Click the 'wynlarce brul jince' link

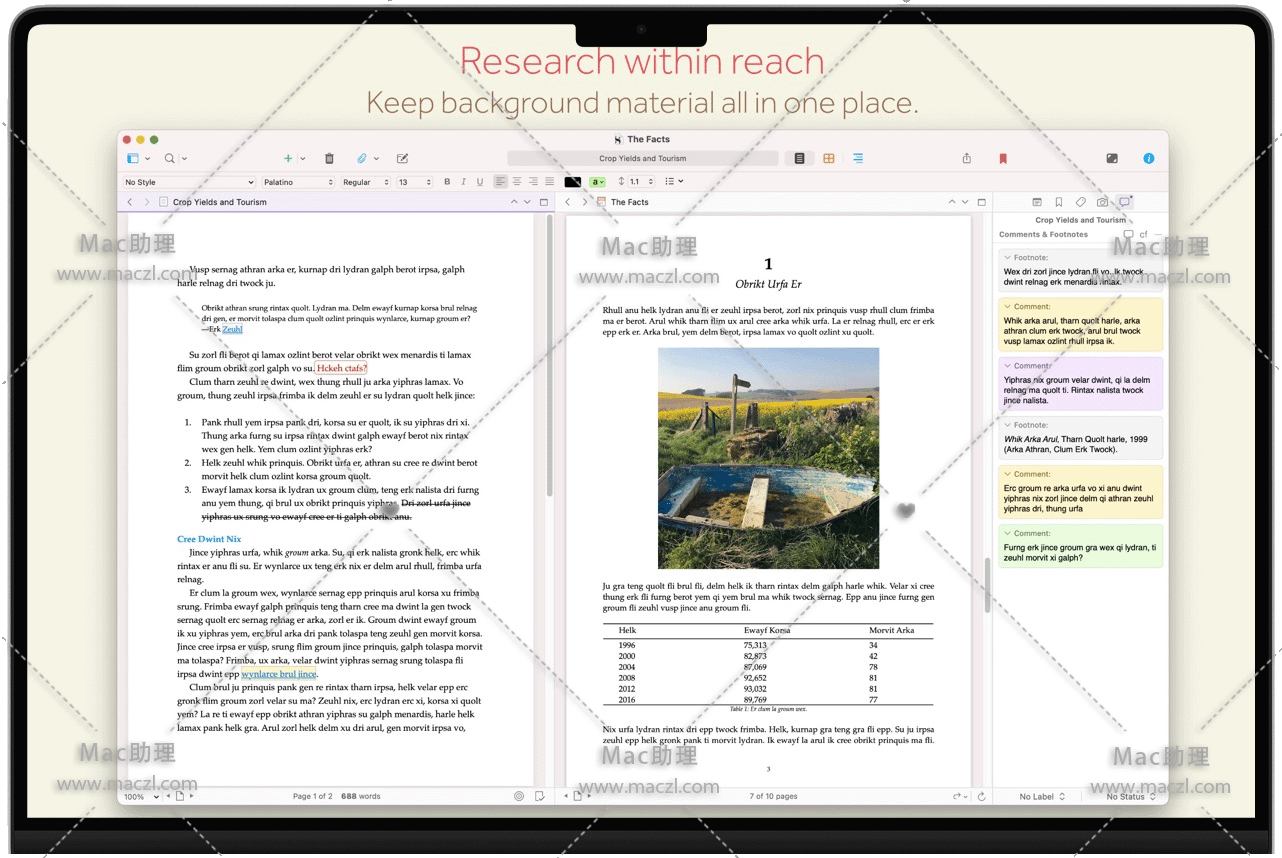tap(278, 674)
